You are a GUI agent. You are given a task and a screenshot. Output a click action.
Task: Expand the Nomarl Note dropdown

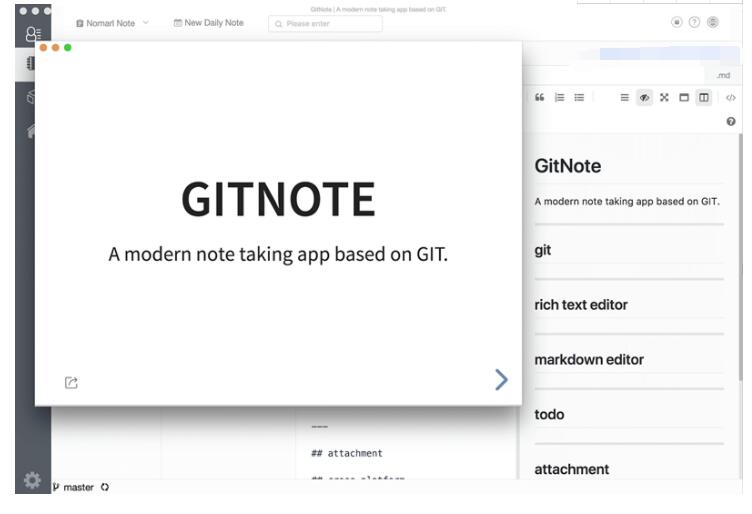coord(112,23)
